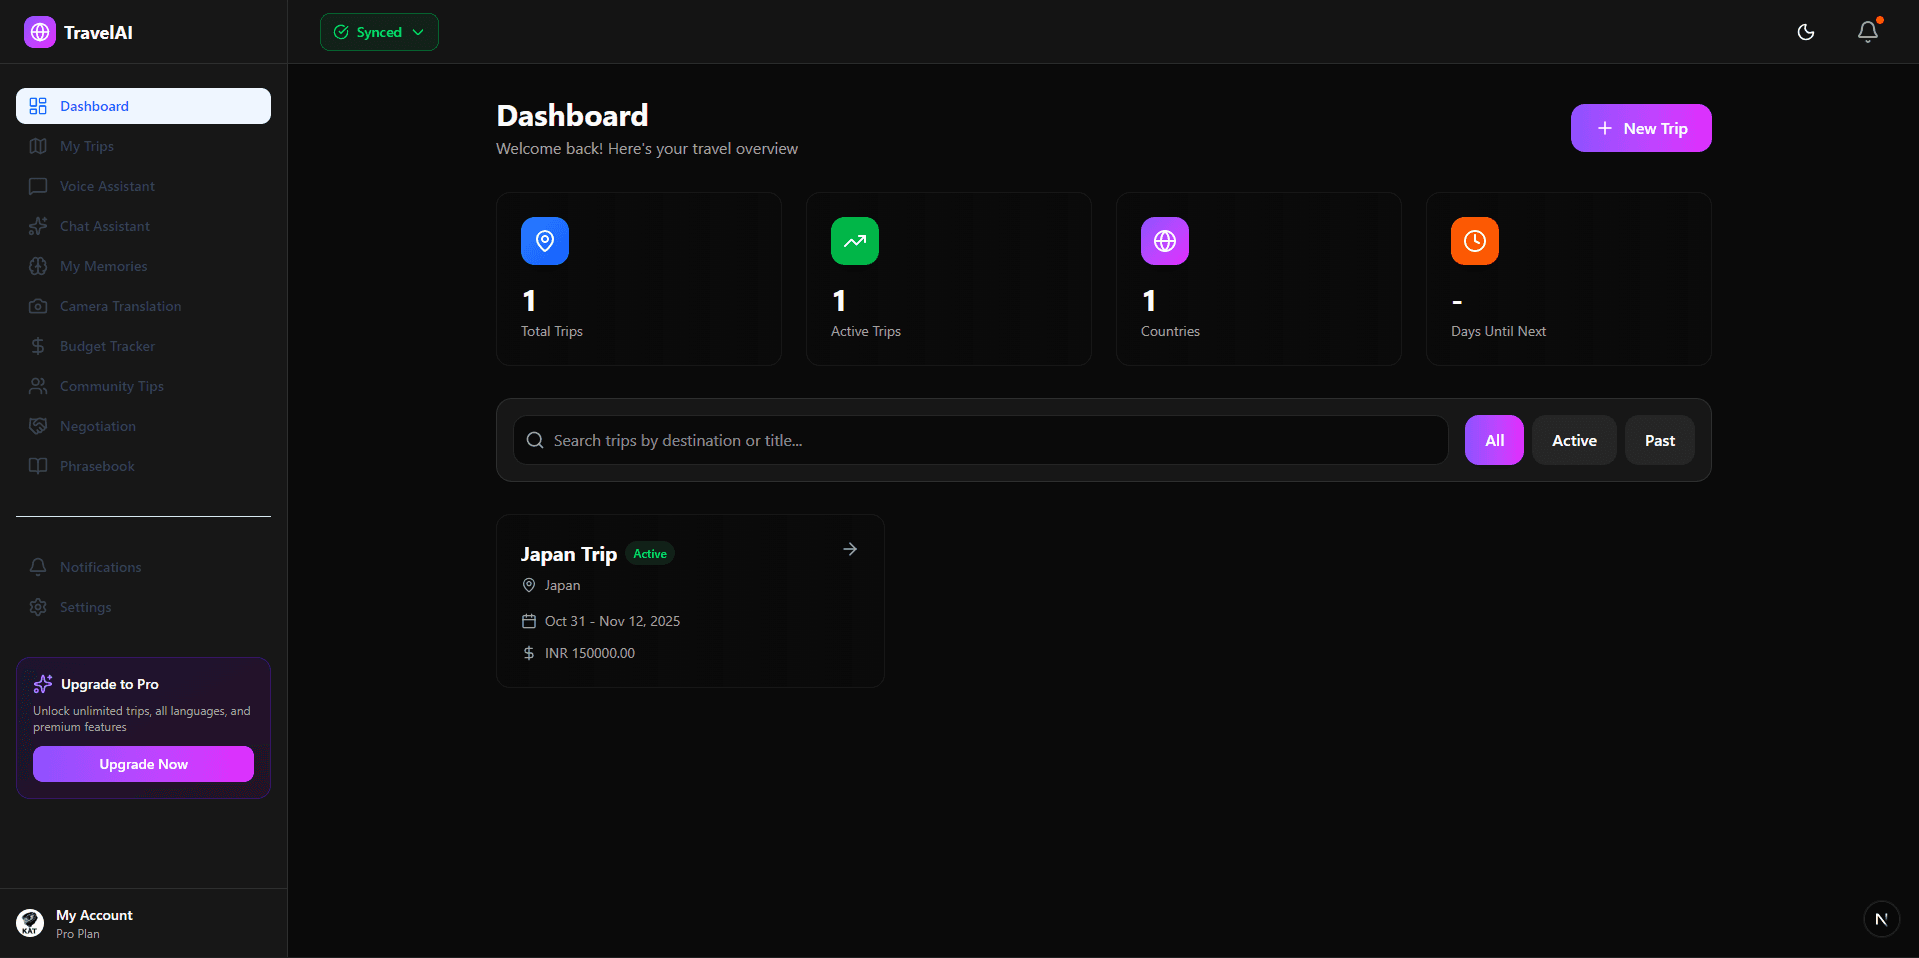Enable the Past trips filter
The width and height of the screenshot is (1919, 958).
1658,440
